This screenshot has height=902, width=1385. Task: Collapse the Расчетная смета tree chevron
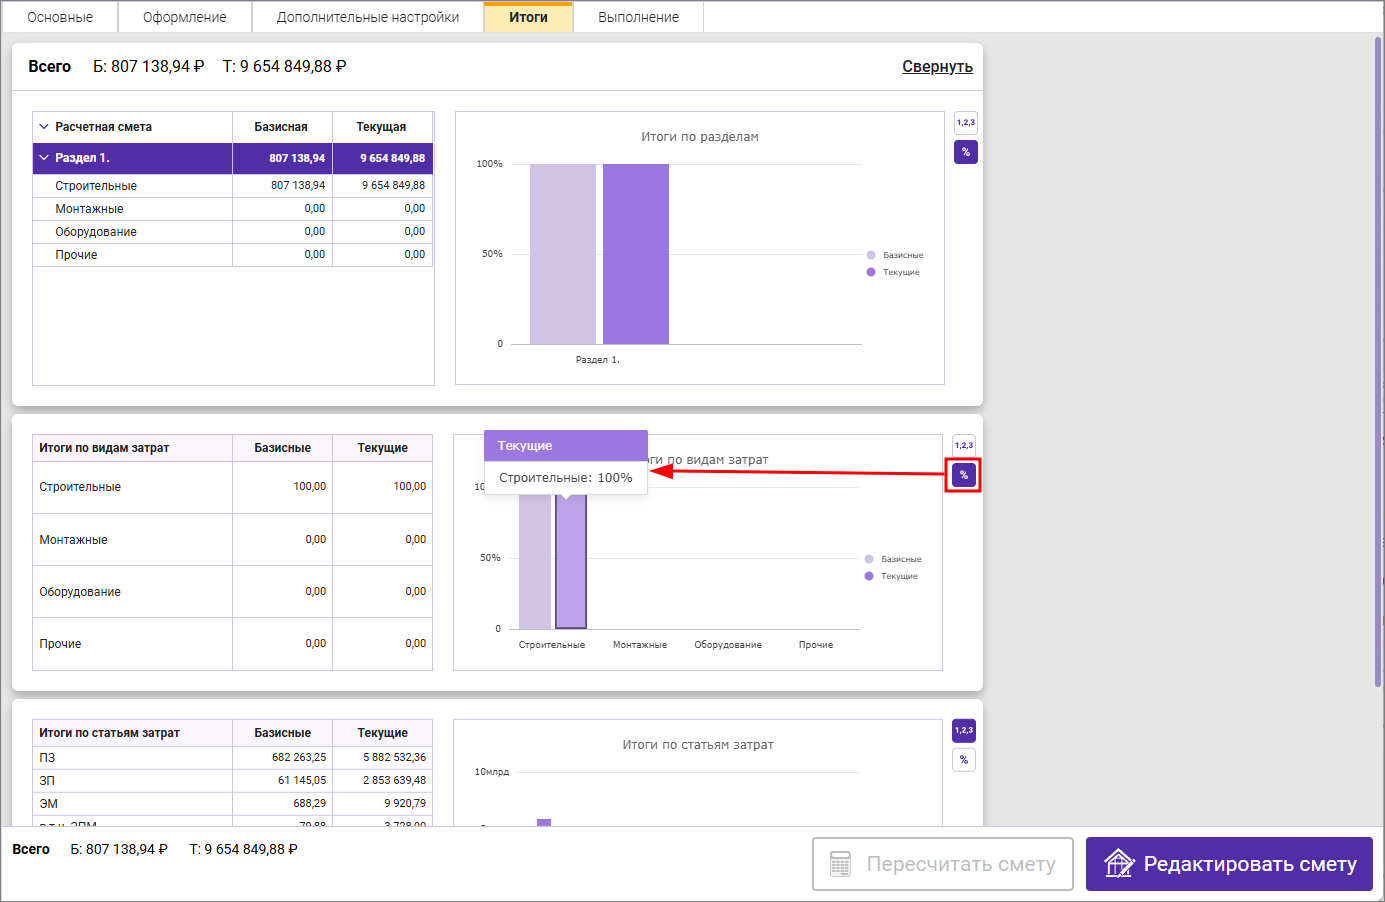click(x=44, y=127)
